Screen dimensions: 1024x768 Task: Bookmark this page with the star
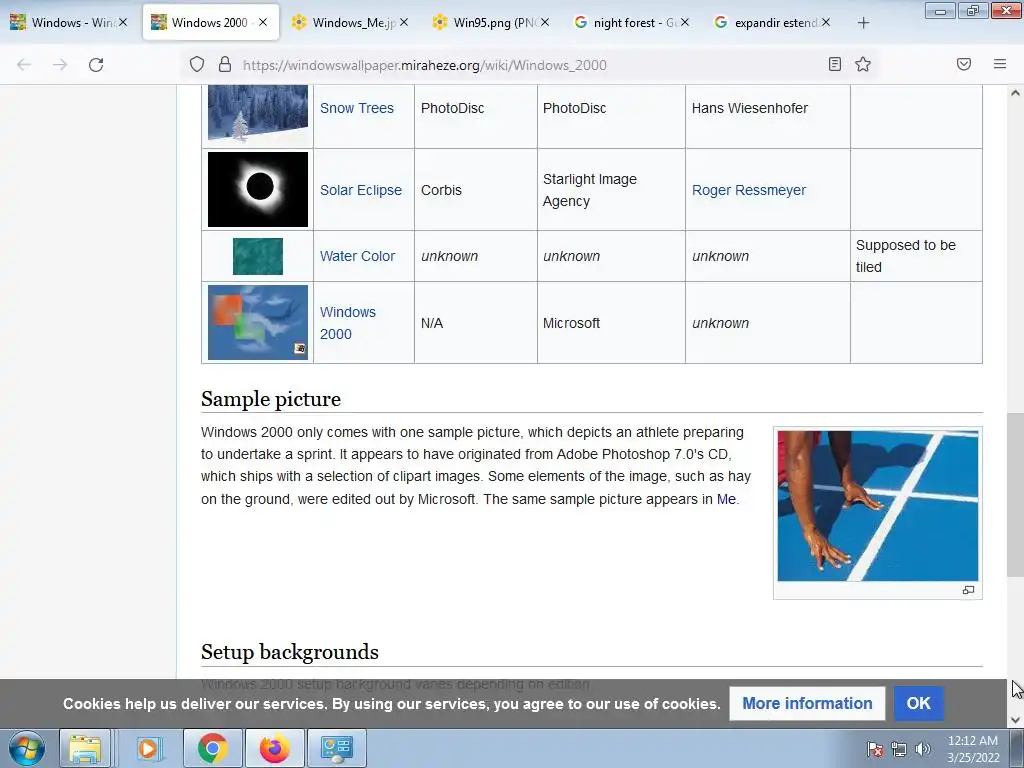pos(863,64)
